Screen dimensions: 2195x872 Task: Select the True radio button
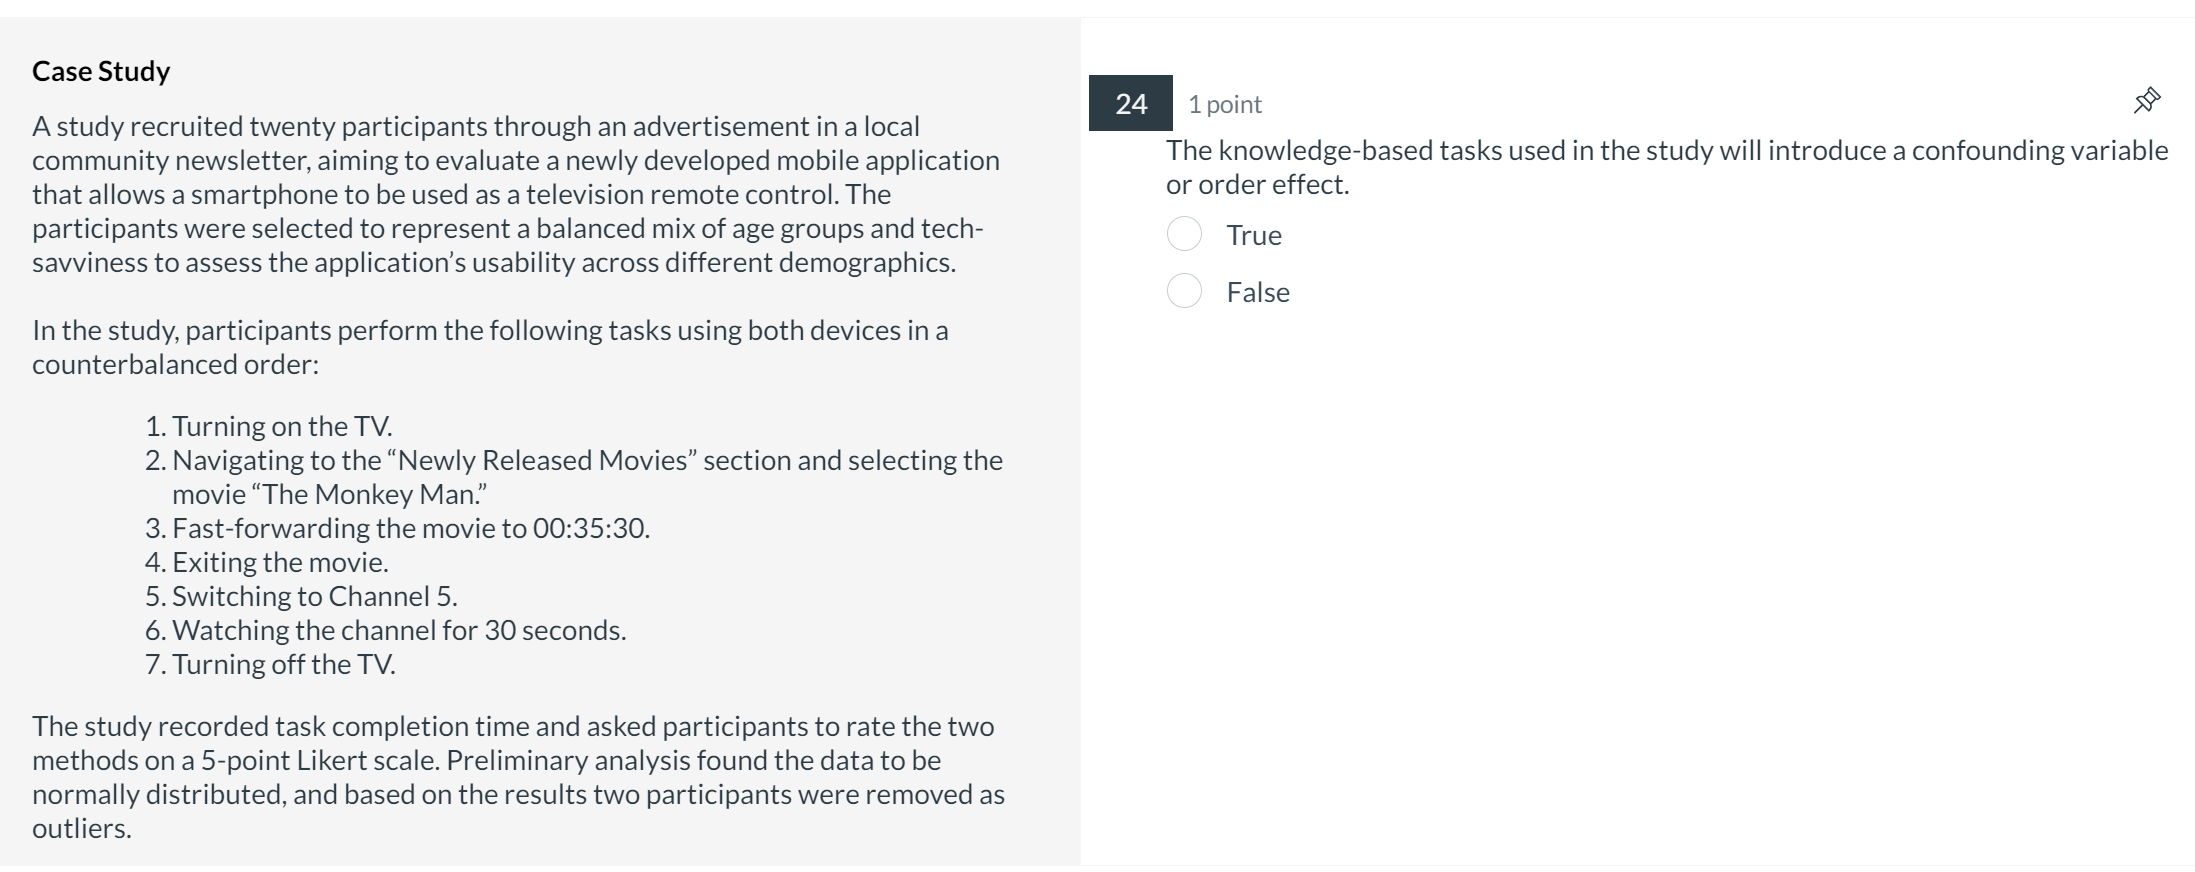pyautogui.click(x=1185, y=234)
